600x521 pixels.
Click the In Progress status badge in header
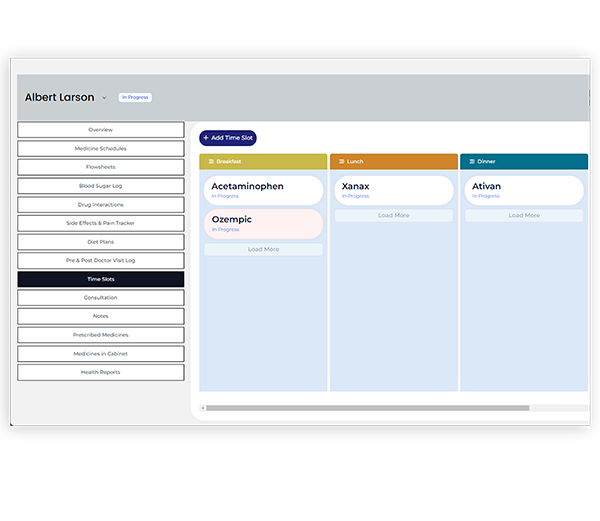pos(134,98)
